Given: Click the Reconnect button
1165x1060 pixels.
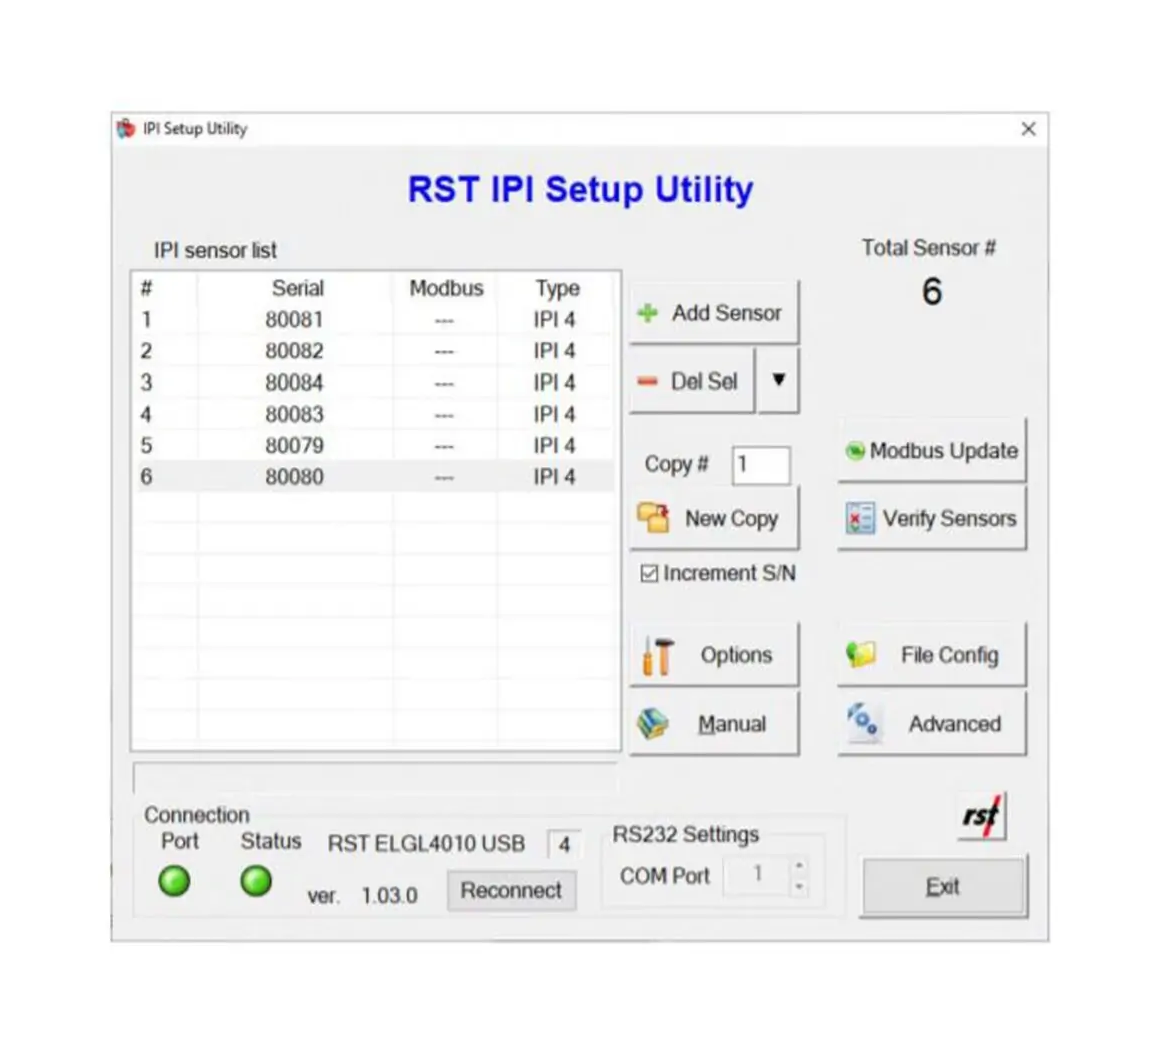Looking at the screenshot, I should (511, 890).
